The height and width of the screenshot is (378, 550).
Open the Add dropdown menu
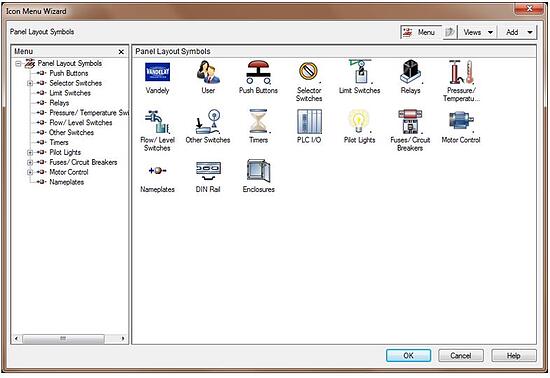(x=518, y=32)
